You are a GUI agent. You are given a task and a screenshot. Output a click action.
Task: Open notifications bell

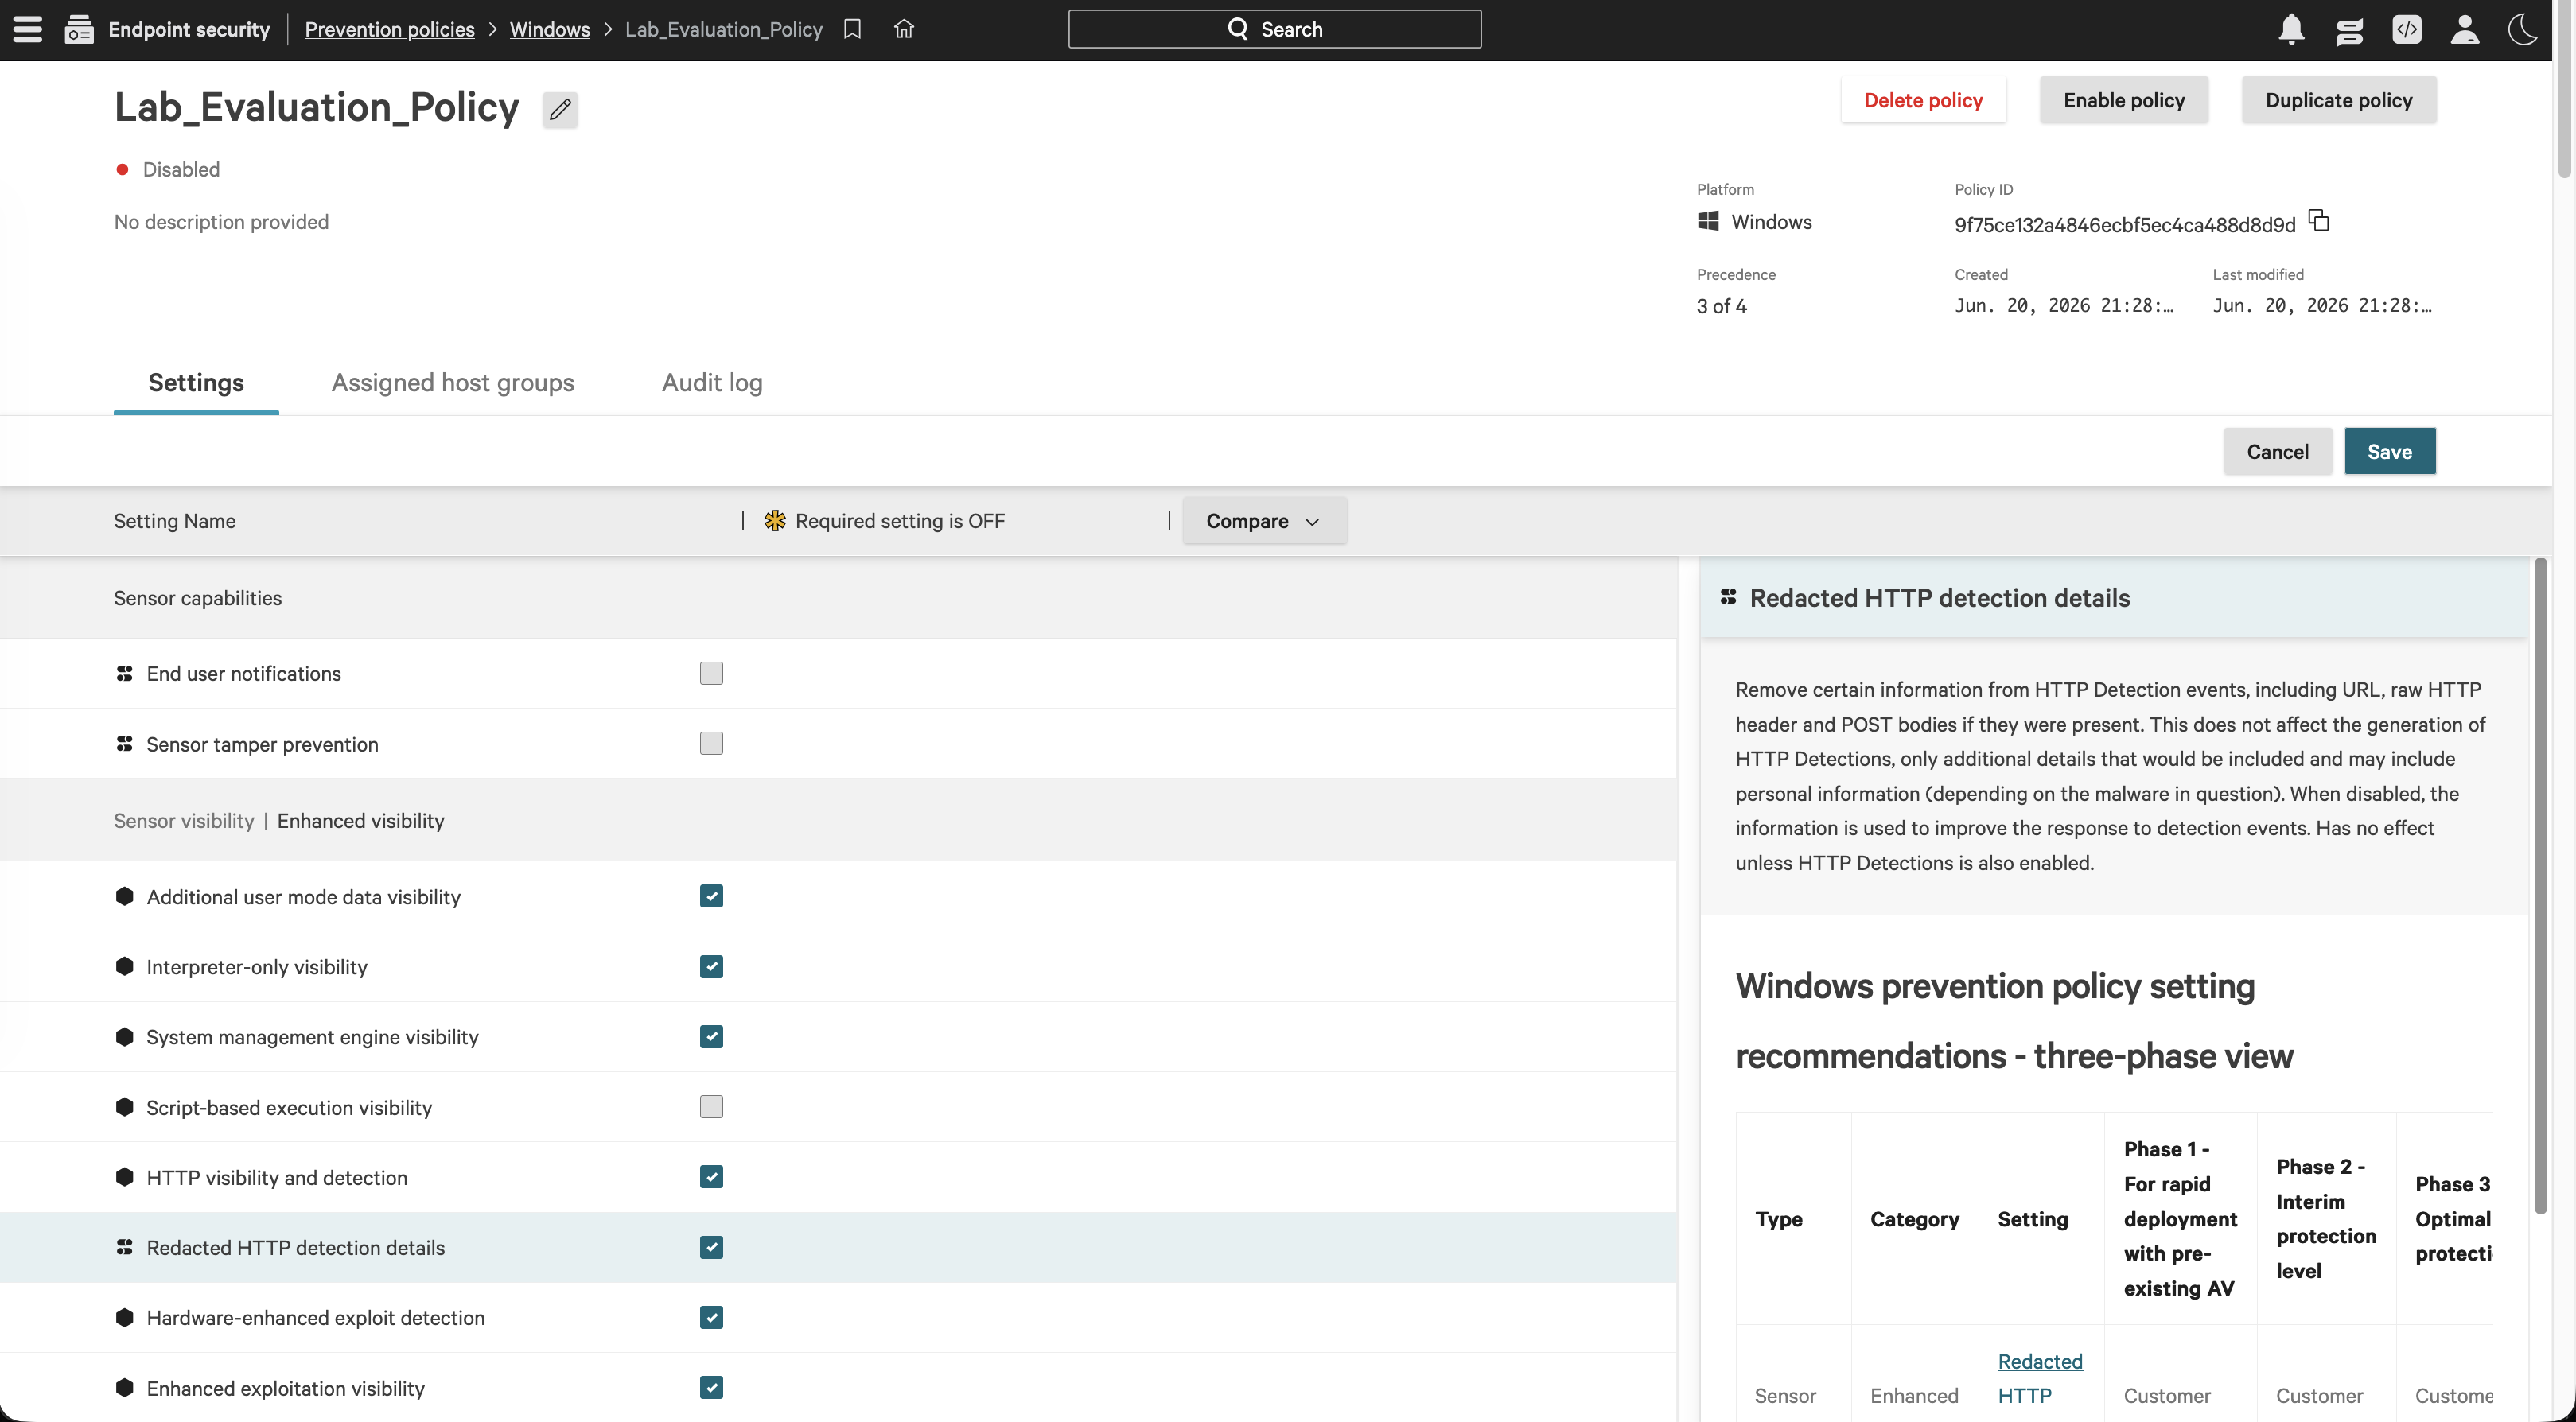(x=2291, y=30)
